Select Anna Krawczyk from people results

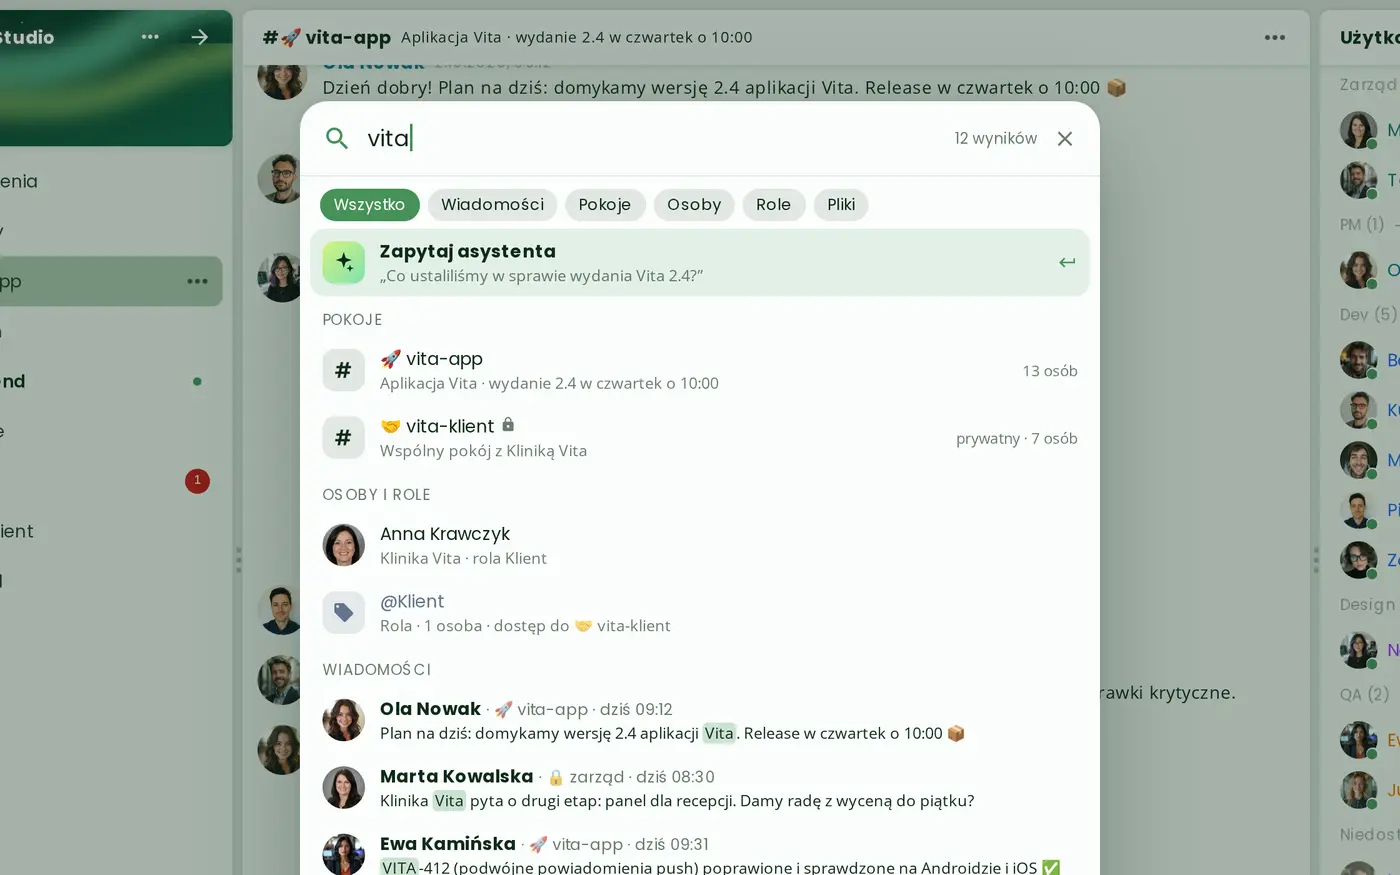pyautogui.click(x=699, y=545)
